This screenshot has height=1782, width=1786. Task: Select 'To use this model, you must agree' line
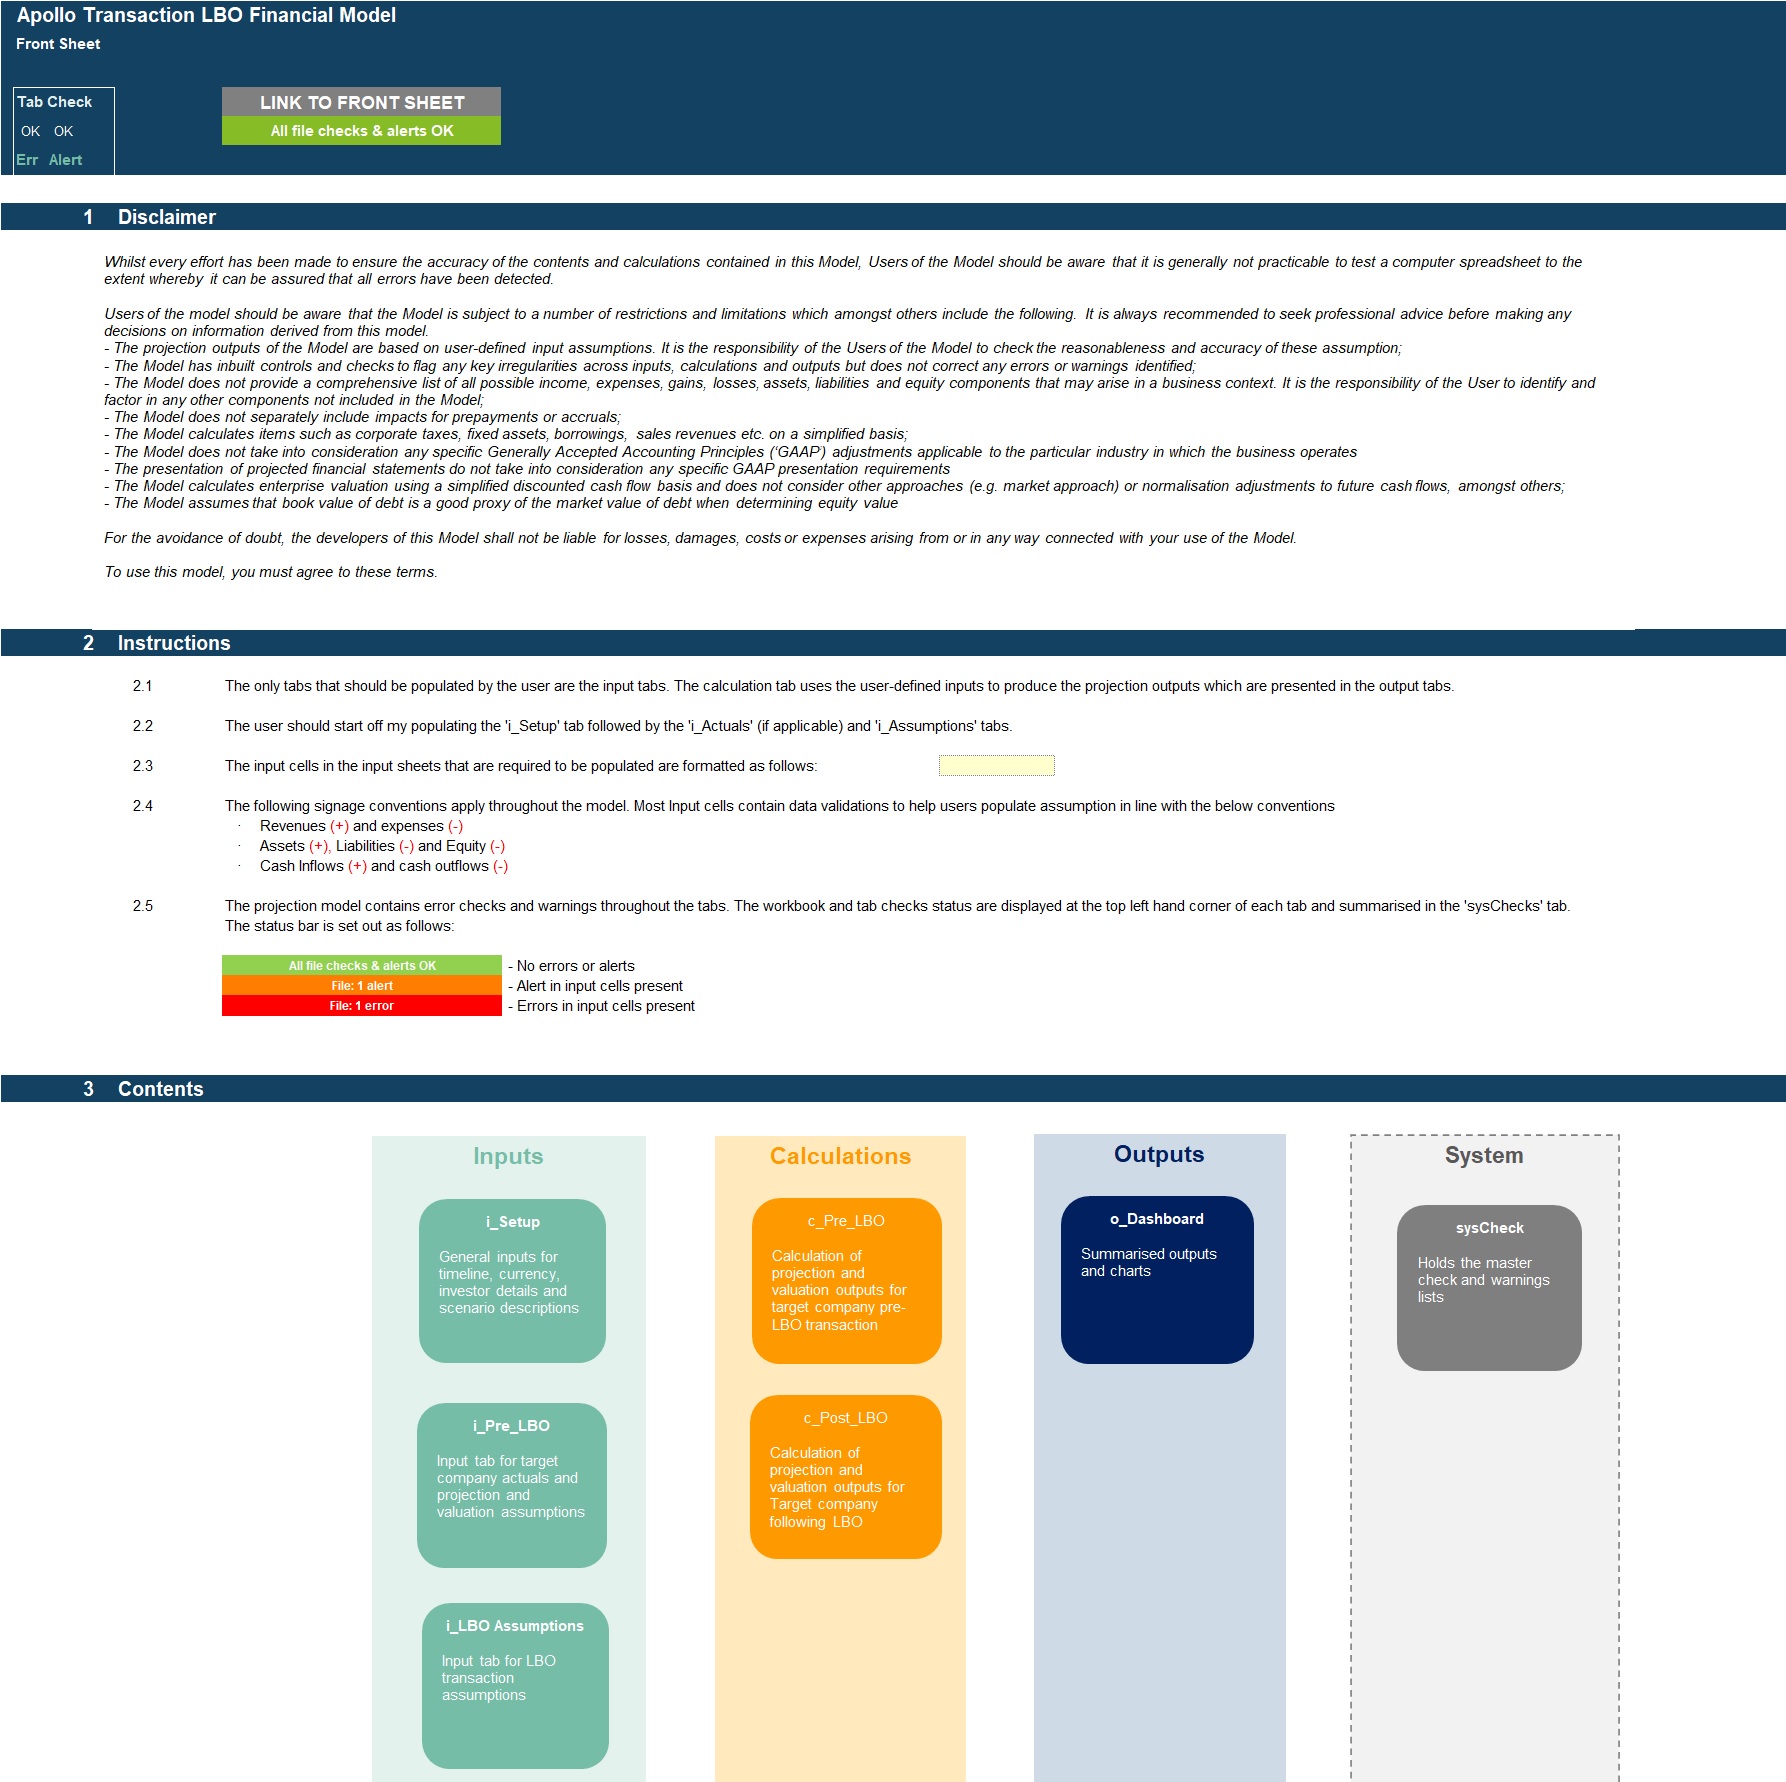(x=271, y=572)
